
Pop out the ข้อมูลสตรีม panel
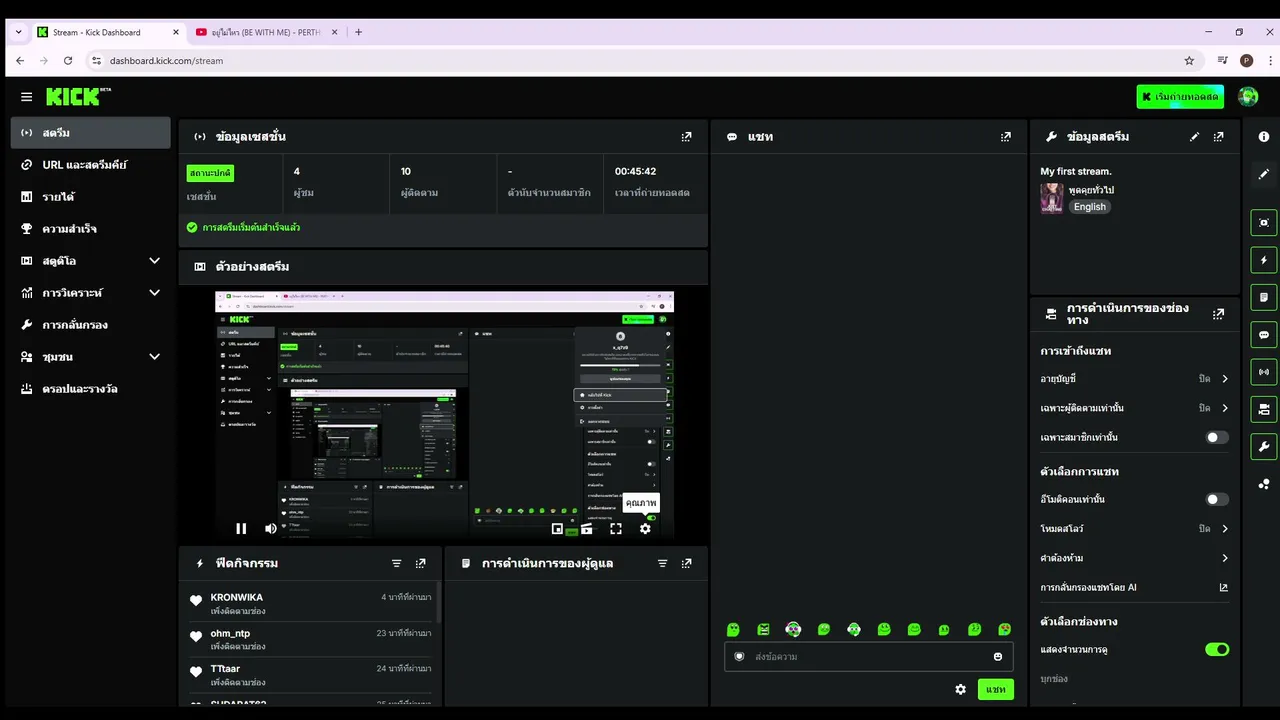[1218, 137]
